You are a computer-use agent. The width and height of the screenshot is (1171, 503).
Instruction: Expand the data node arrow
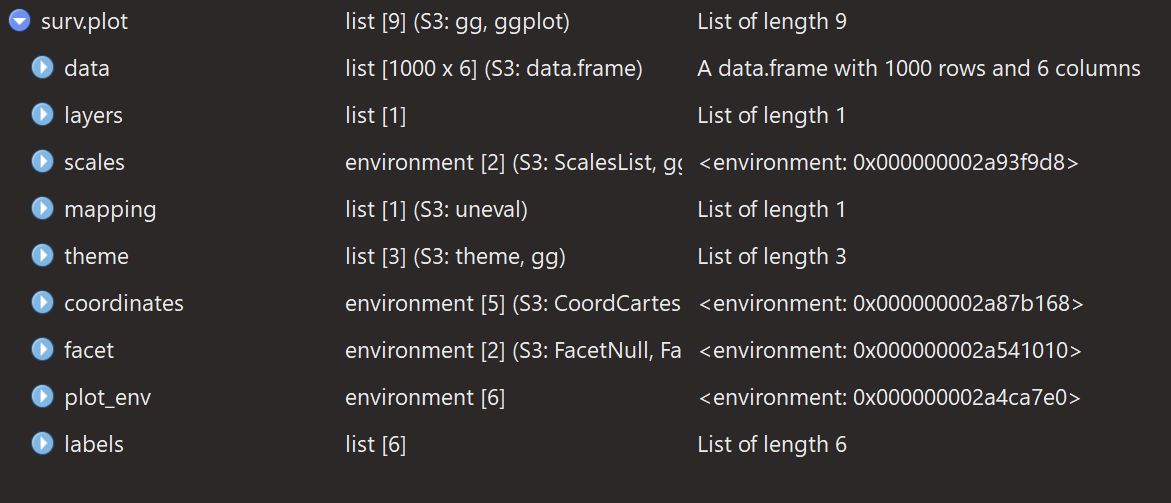pos(42,68)
